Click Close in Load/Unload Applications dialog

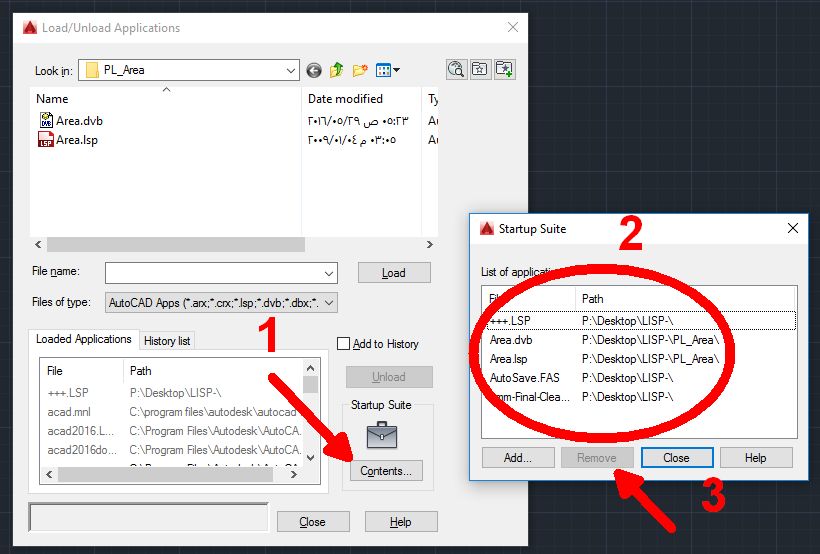(x=313, y=522)
